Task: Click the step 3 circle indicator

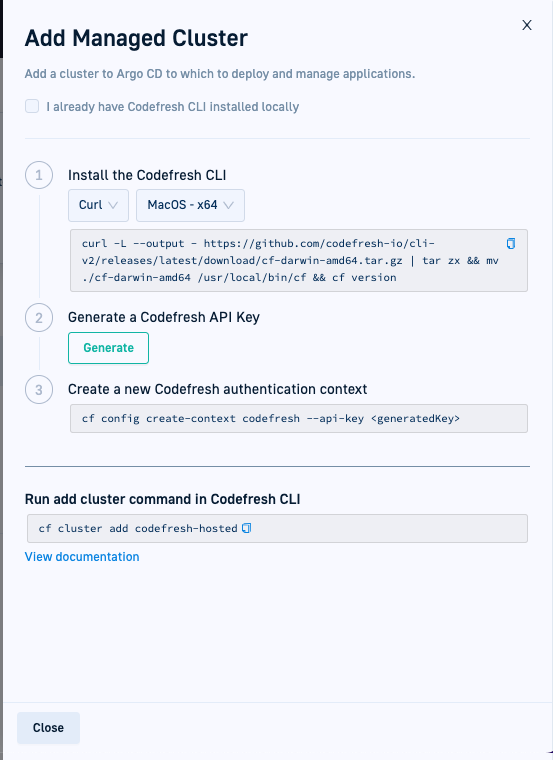Action: pos(39,390)
